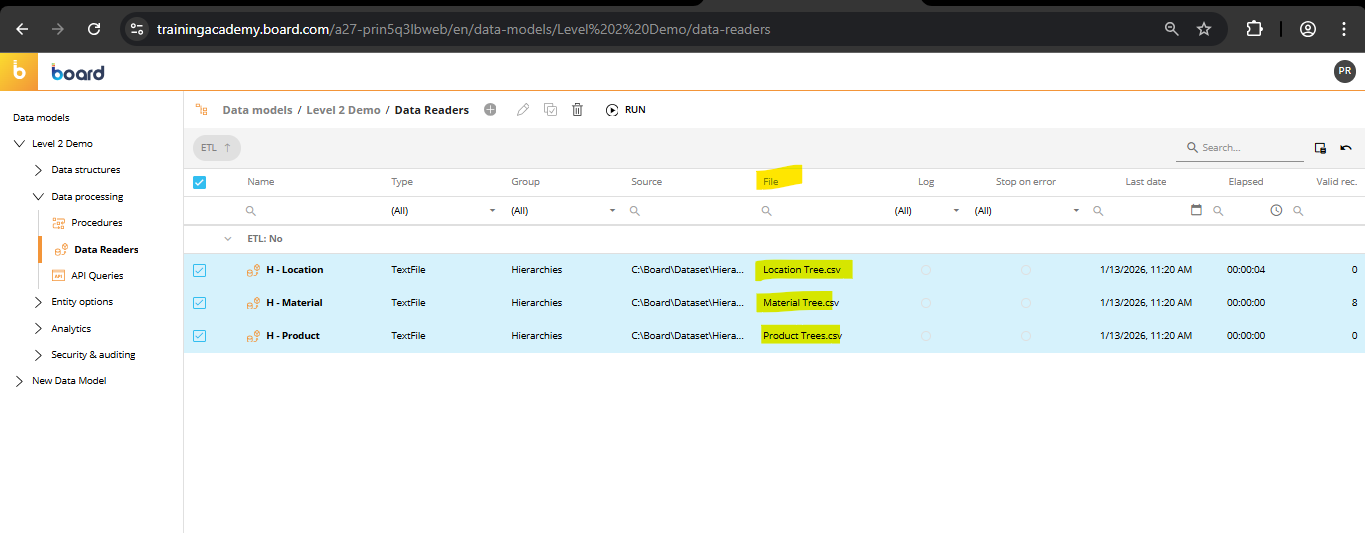Open Chrome profile icon
The width and height of the screenshot is (1365, 533).
1308,29
